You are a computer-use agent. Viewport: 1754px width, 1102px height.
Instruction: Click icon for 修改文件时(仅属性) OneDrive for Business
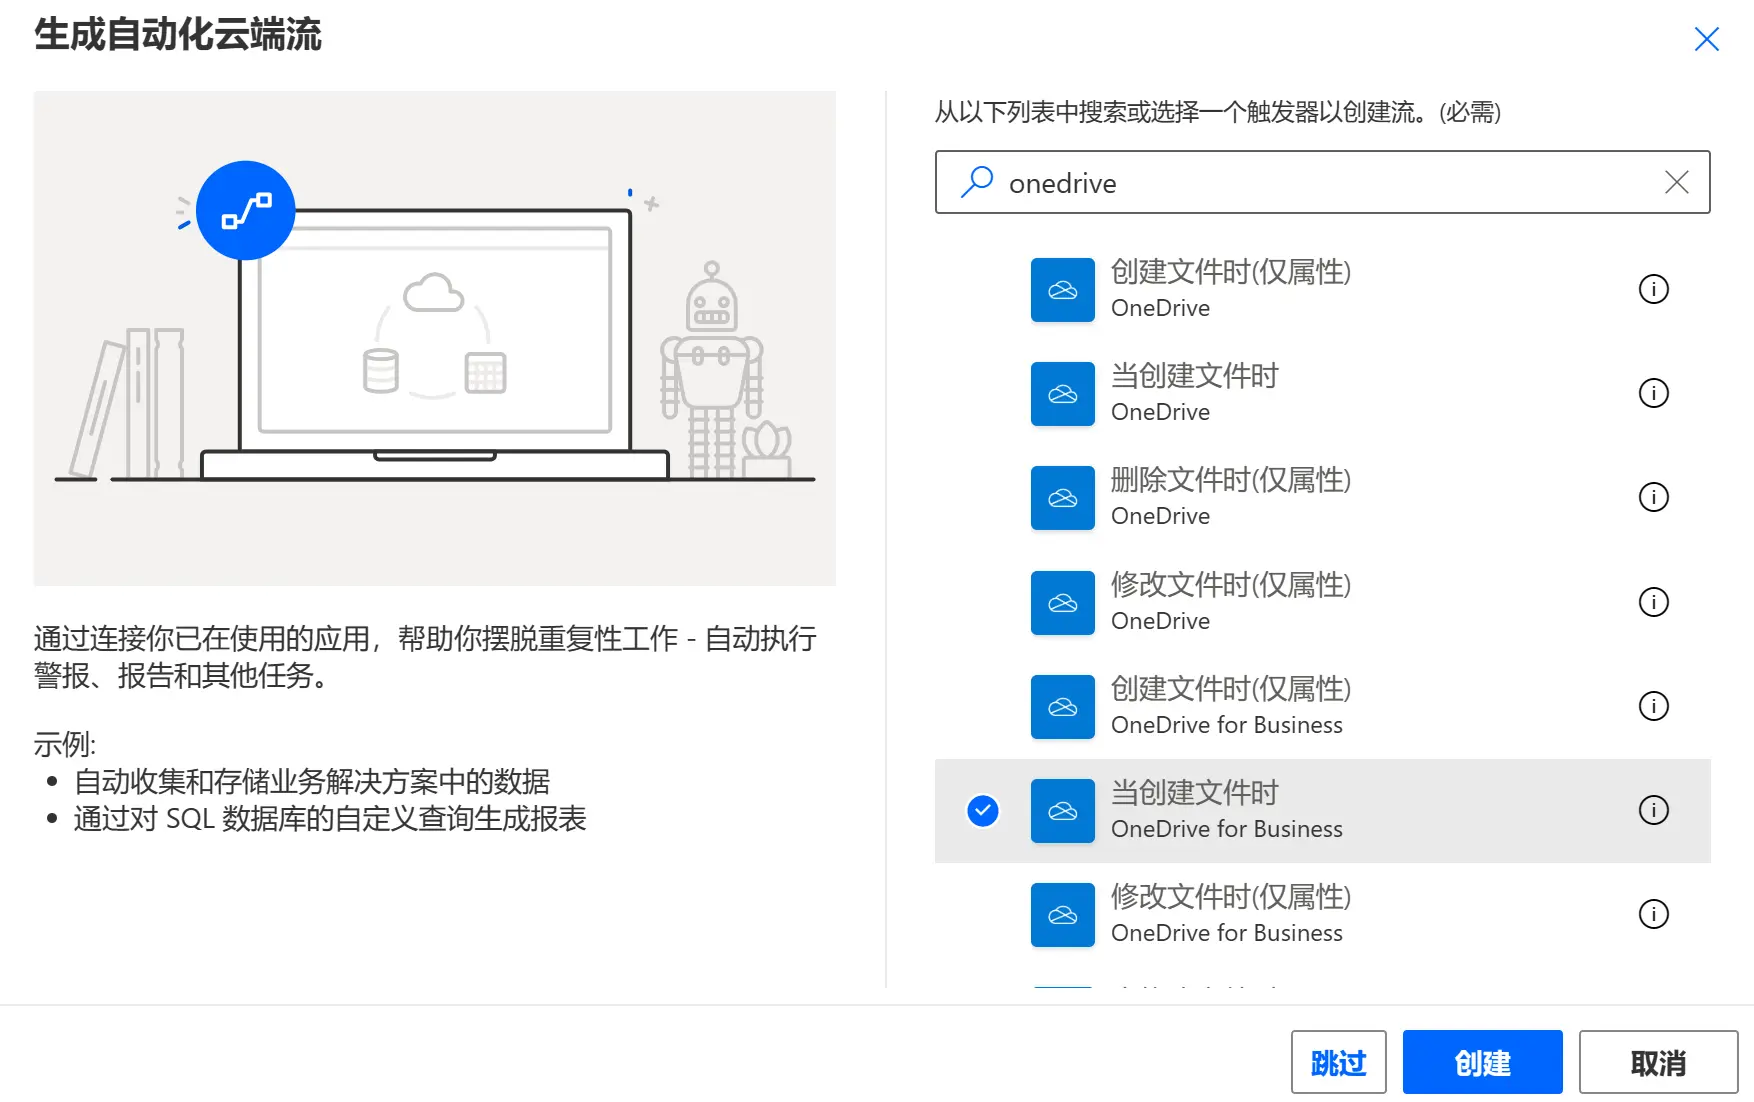pos(1063,915)
